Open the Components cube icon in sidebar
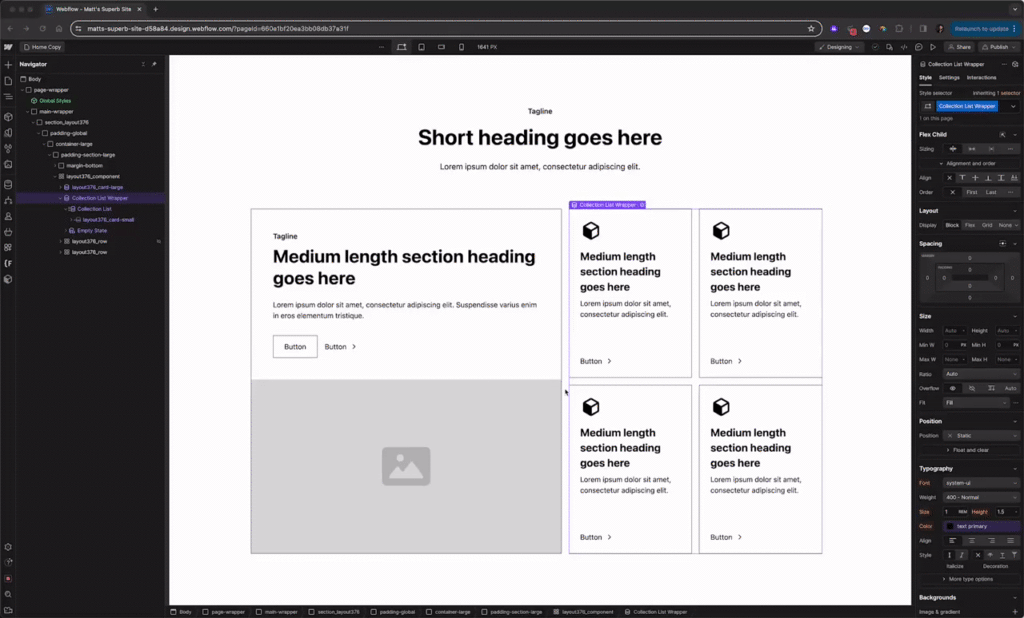 [8, 117]
